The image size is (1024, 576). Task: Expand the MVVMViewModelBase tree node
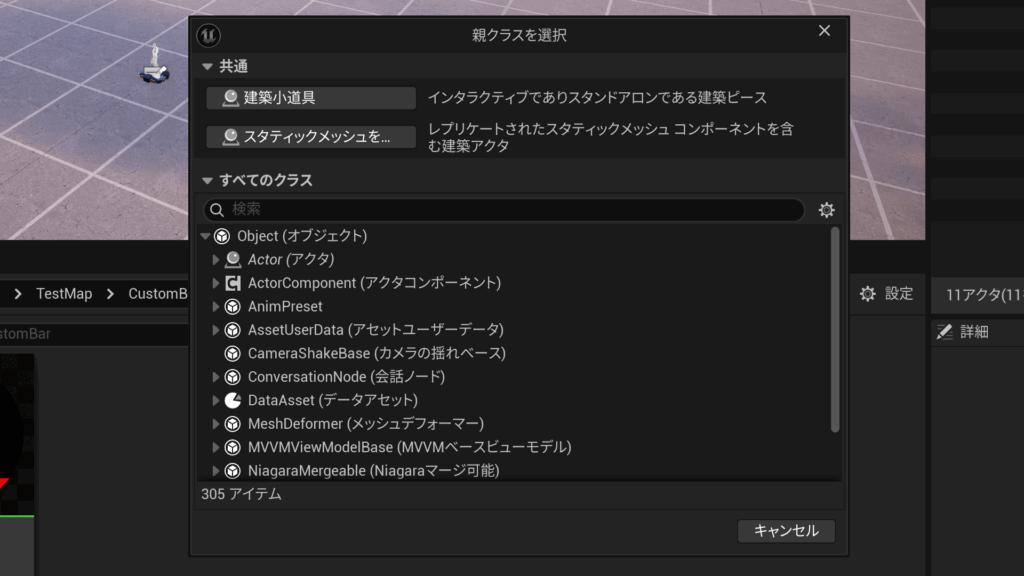(216, 447)
